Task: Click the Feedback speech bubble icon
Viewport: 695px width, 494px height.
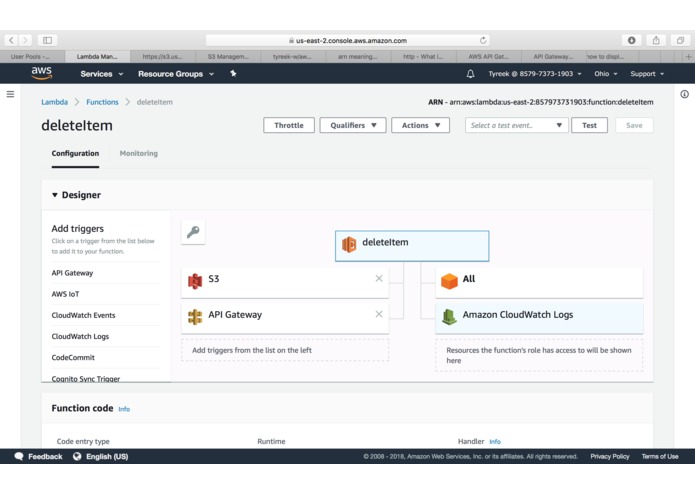Action: click(19, 456)
